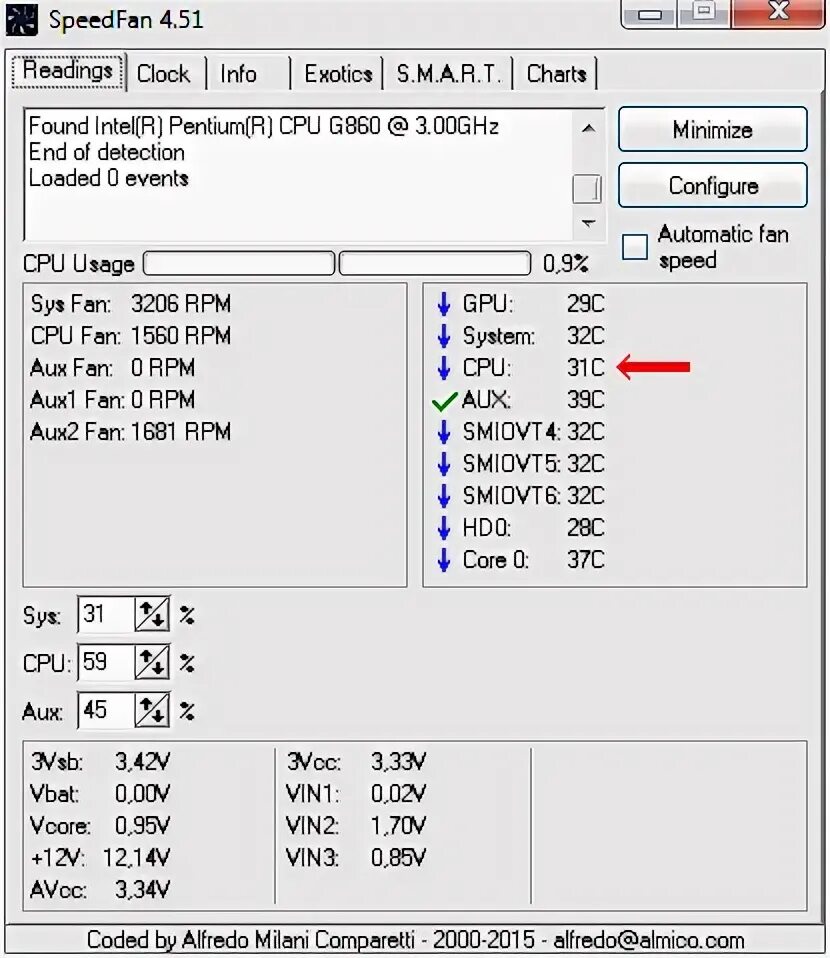Screen dimensions: 830x958
Task: Click the arrow icon beside SMIOVT4
Action: (x=444, y=432)
